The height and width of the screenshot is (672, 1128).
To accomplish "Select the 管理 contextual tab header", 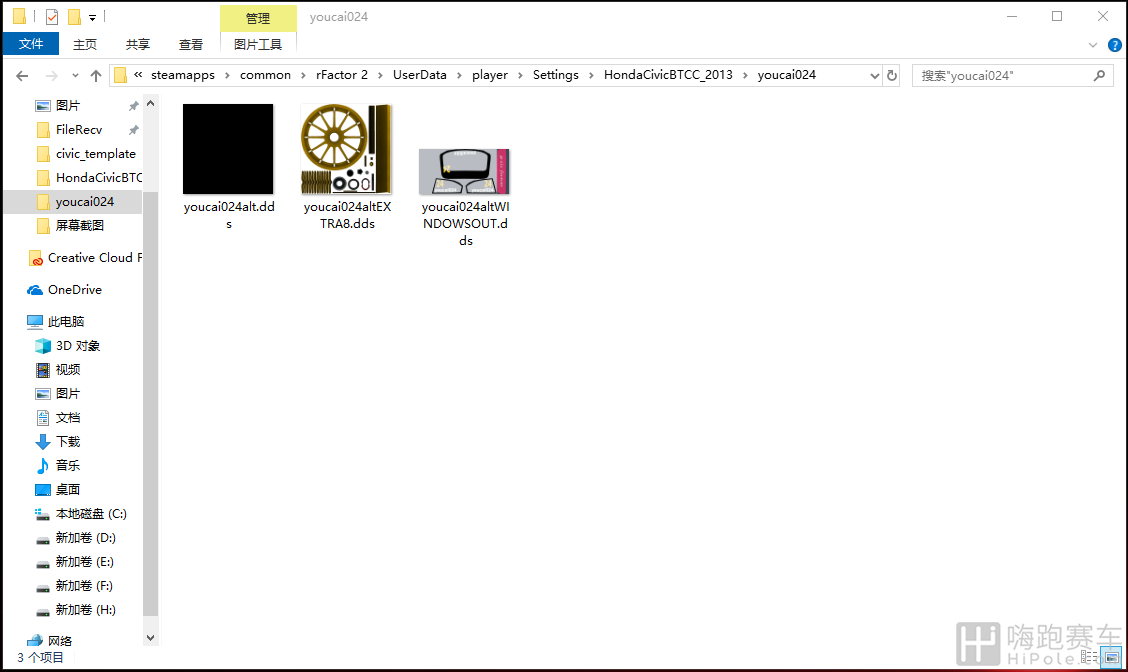I will point(258,18).
